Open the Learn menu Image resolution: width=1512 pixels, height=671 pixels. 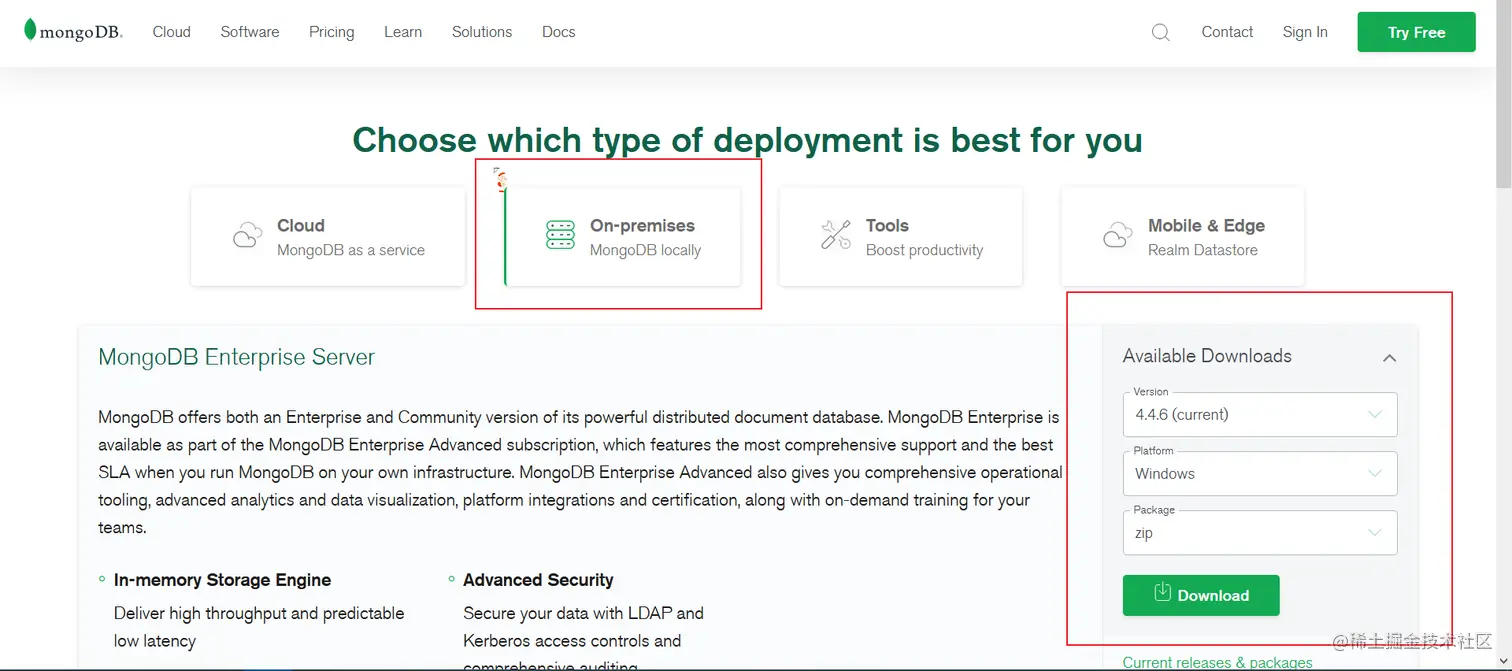pyautogui.click(x=403, y=32)
